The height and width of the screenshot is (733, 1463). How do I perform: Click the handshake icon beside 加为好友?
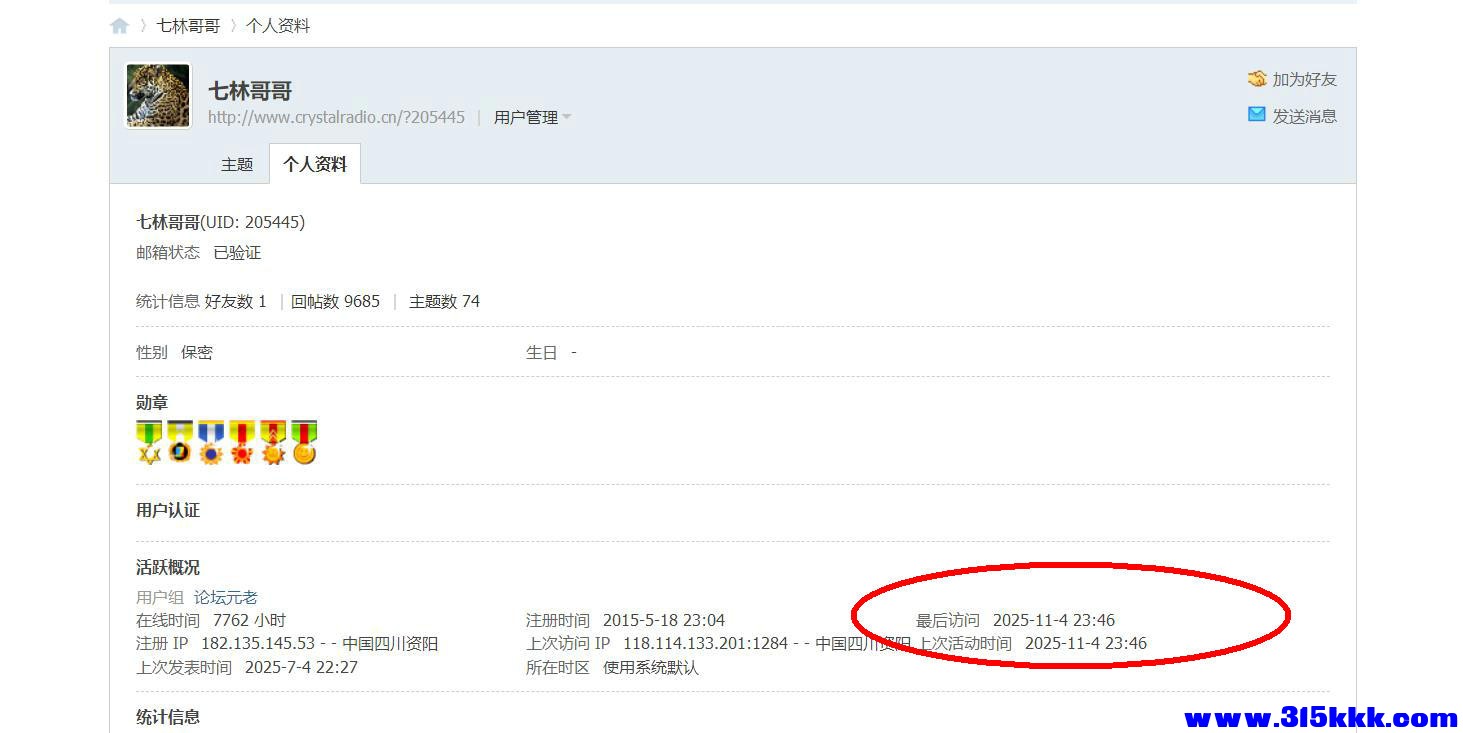[x=1257, y=78]
